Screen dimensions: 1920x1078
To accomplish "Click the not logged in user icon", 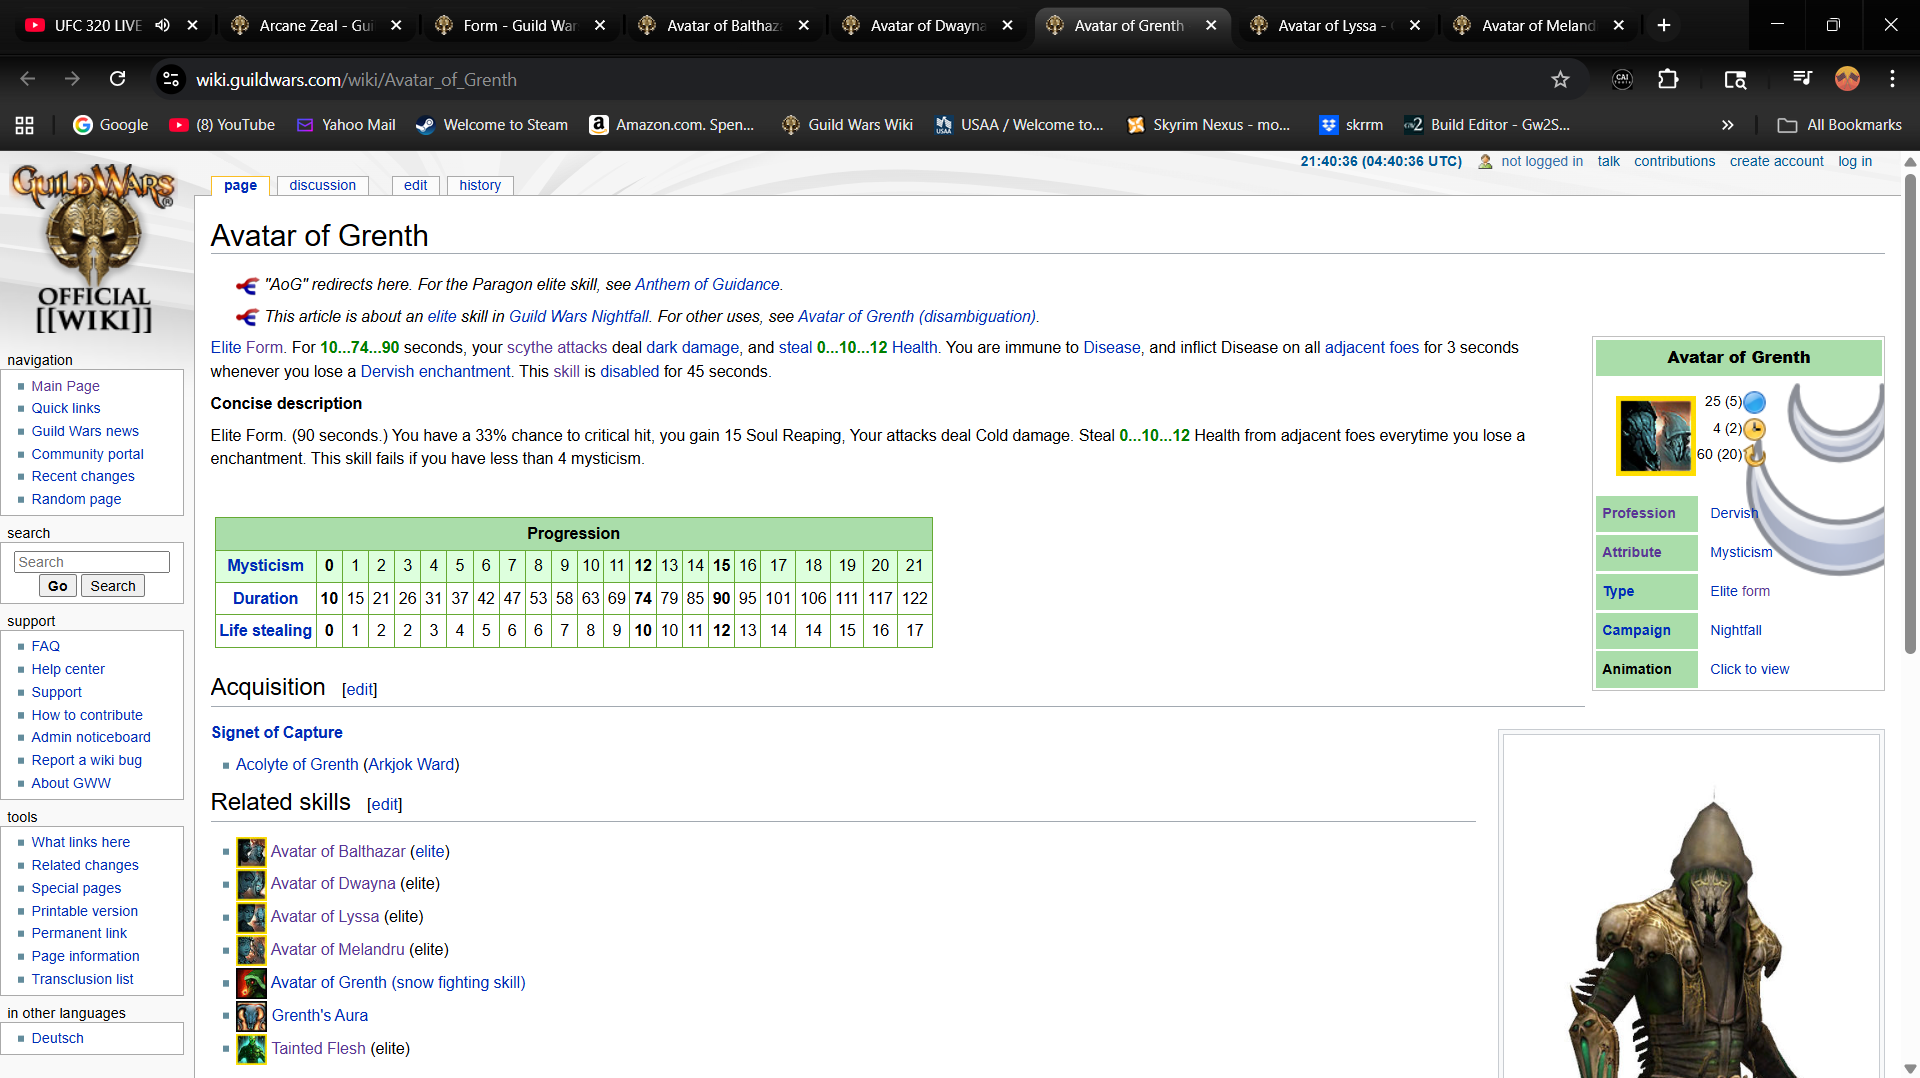I will [1485, 162].
